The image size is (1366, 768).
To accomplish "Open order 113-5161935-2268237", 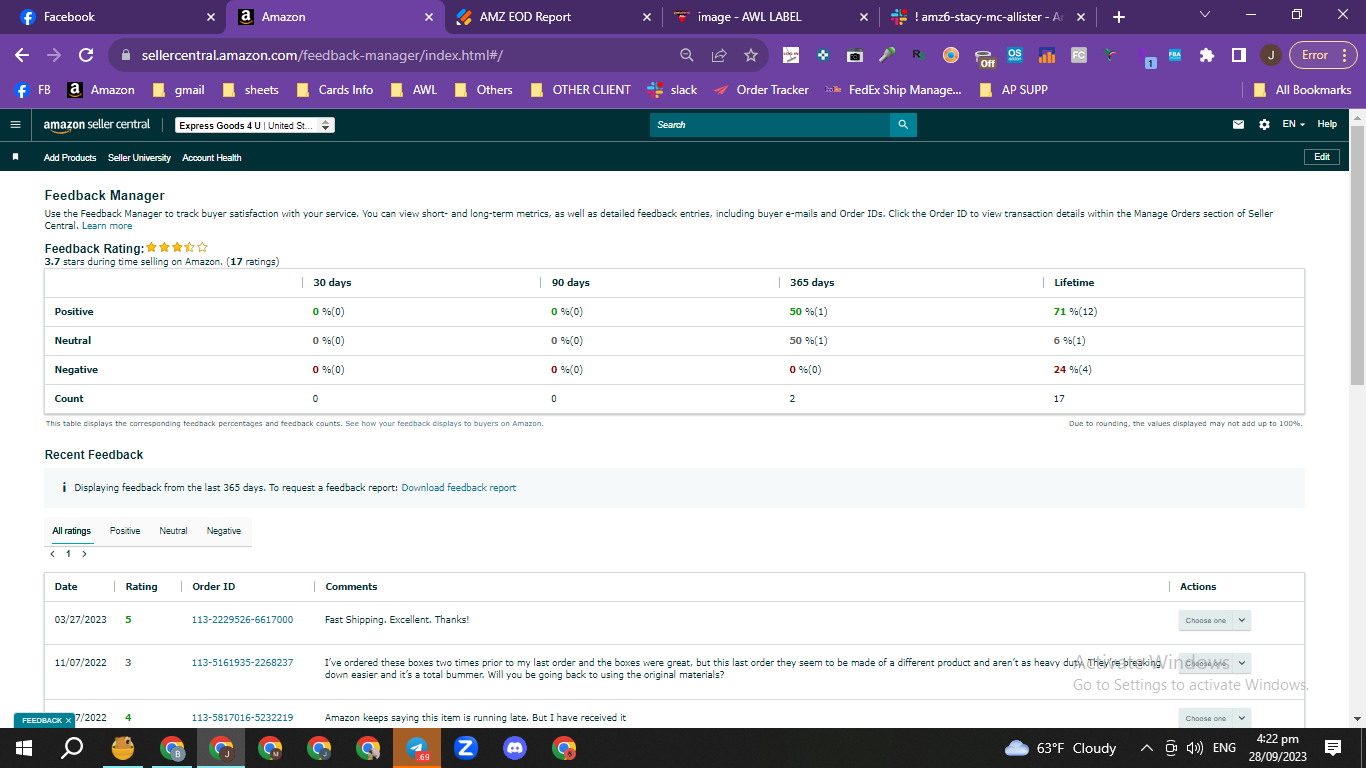I will pyautogui.click(x=242, y=662).
